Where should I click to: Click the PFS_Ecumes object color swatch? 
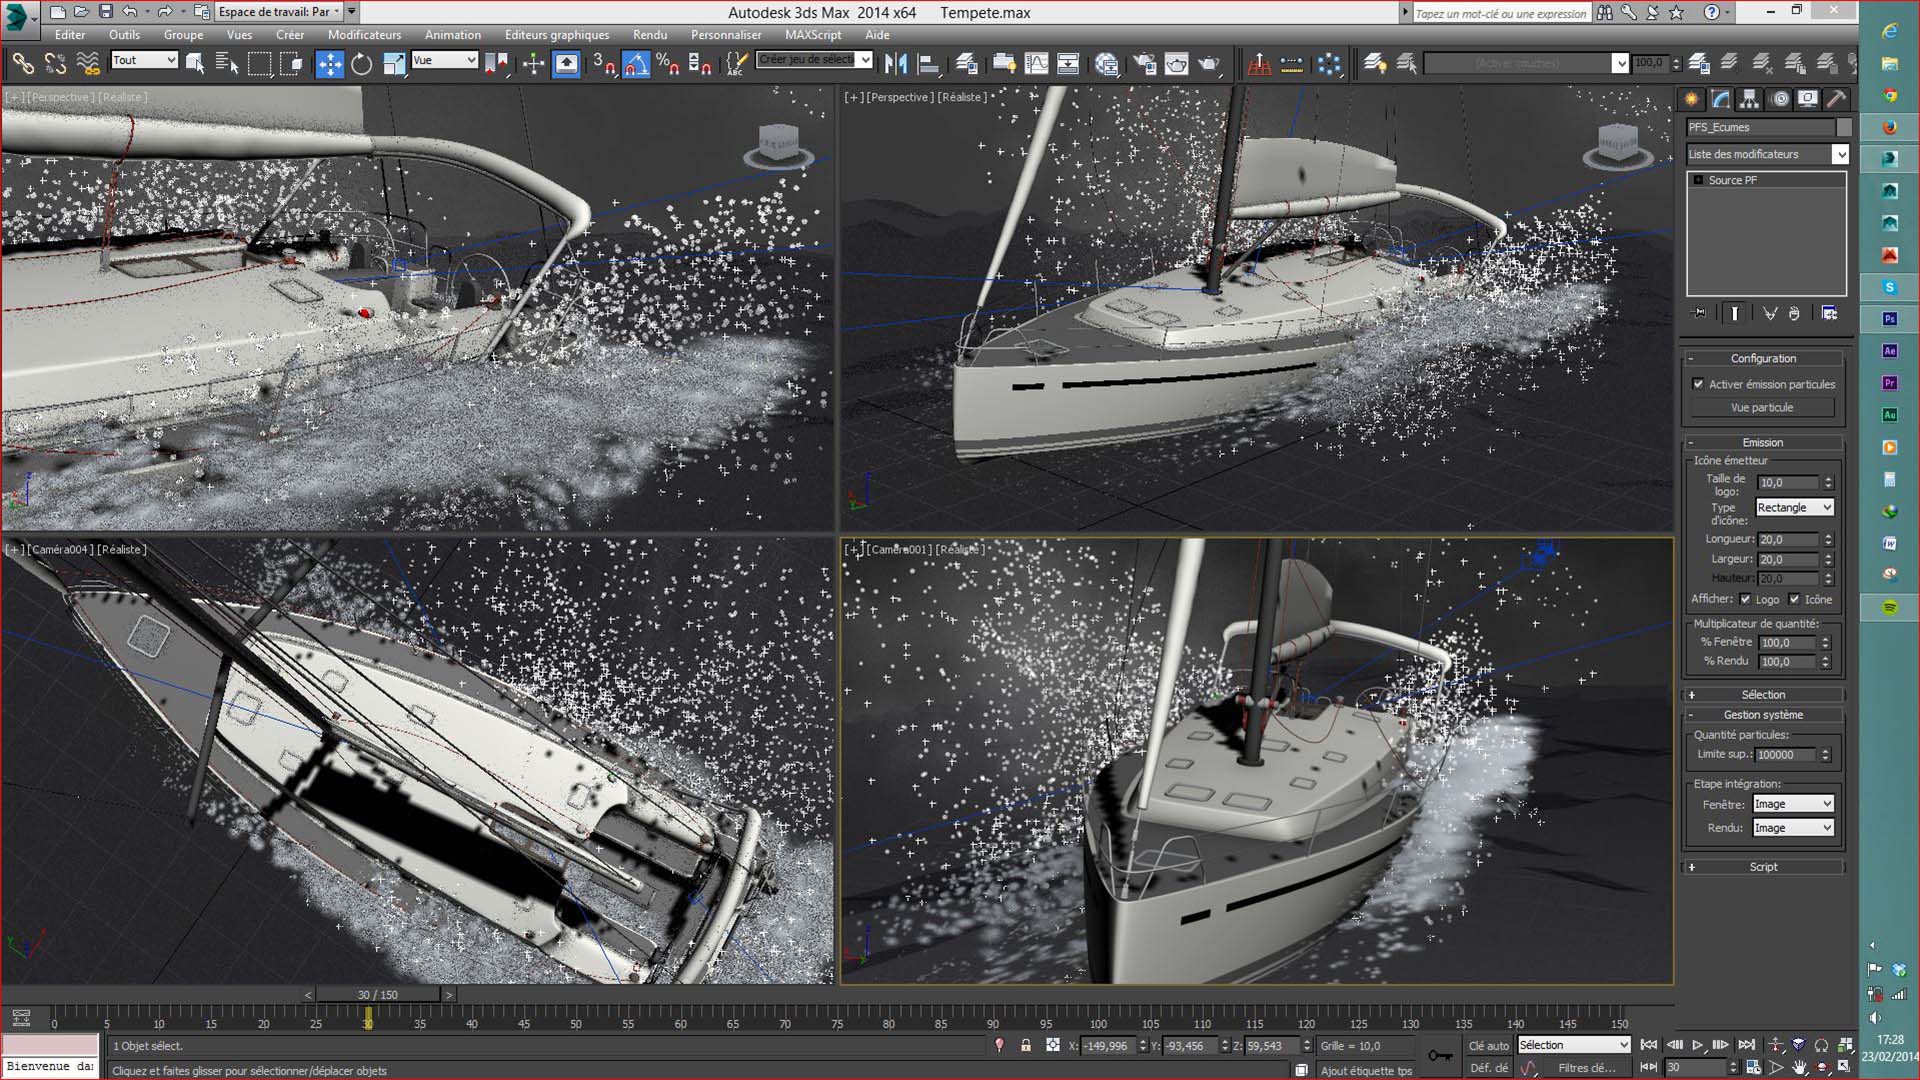tap(1844, 127)
